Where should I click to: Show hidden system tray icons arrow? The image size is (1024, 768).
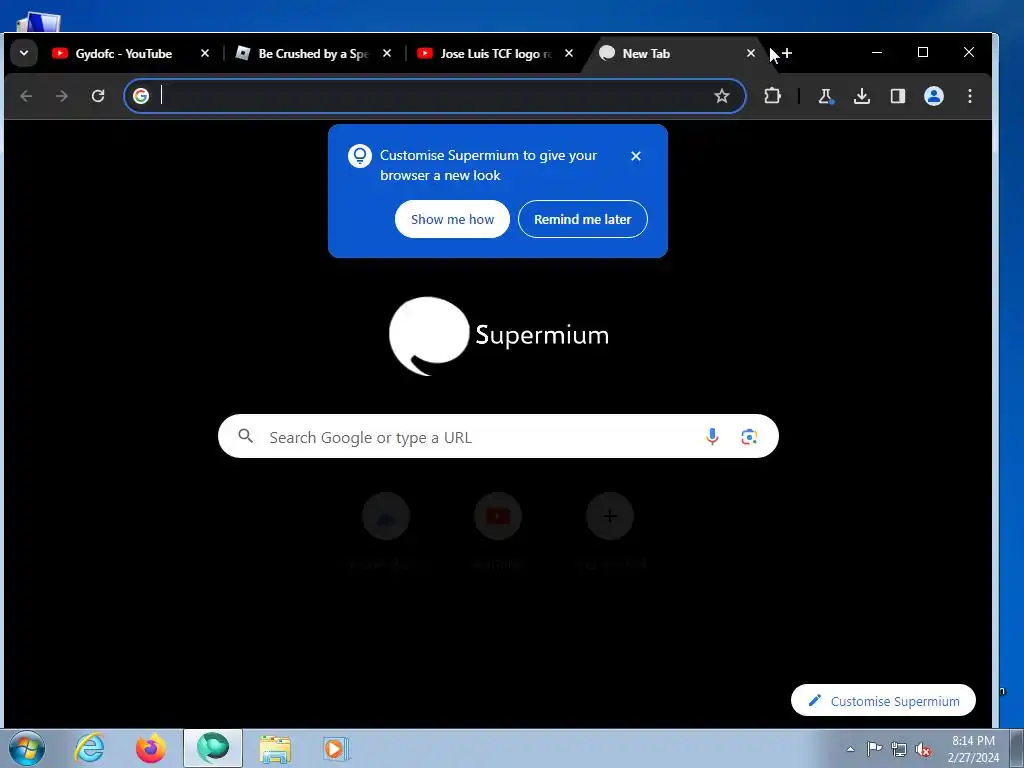click(x=850, y=749)
